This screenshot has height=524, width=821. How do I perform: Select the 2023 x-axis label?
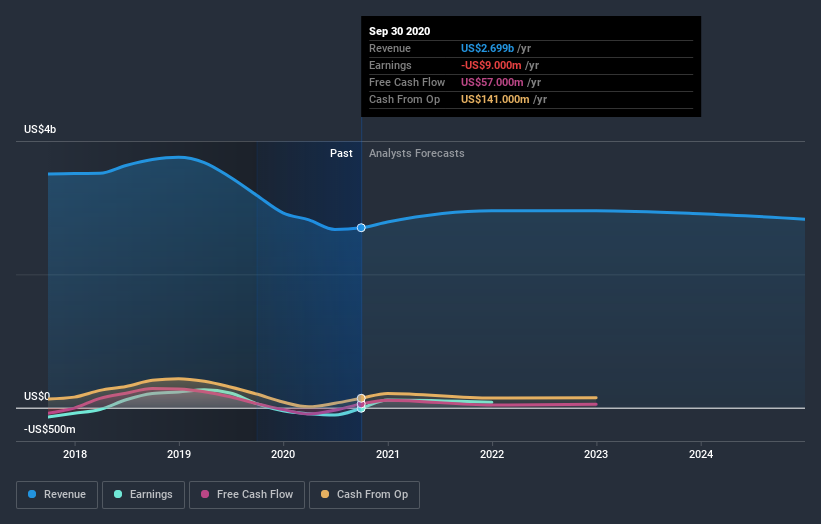point(596,454)
